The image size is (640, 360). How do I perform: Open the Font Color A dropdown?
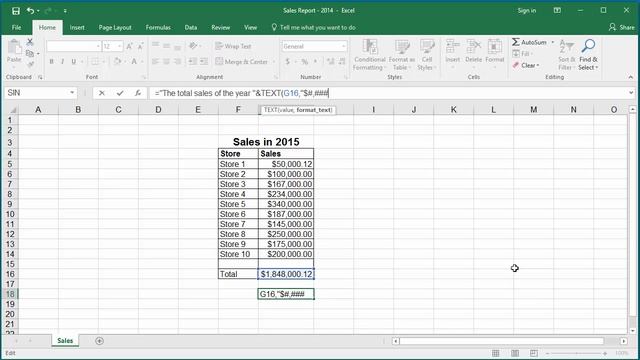tap(142, 62)
